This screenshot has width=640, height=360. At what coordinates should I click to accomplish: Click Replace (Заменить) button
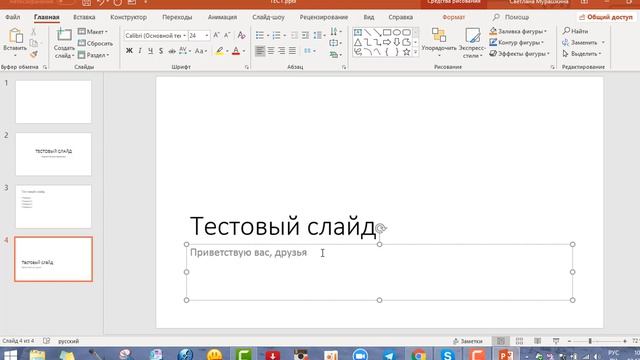580,42
